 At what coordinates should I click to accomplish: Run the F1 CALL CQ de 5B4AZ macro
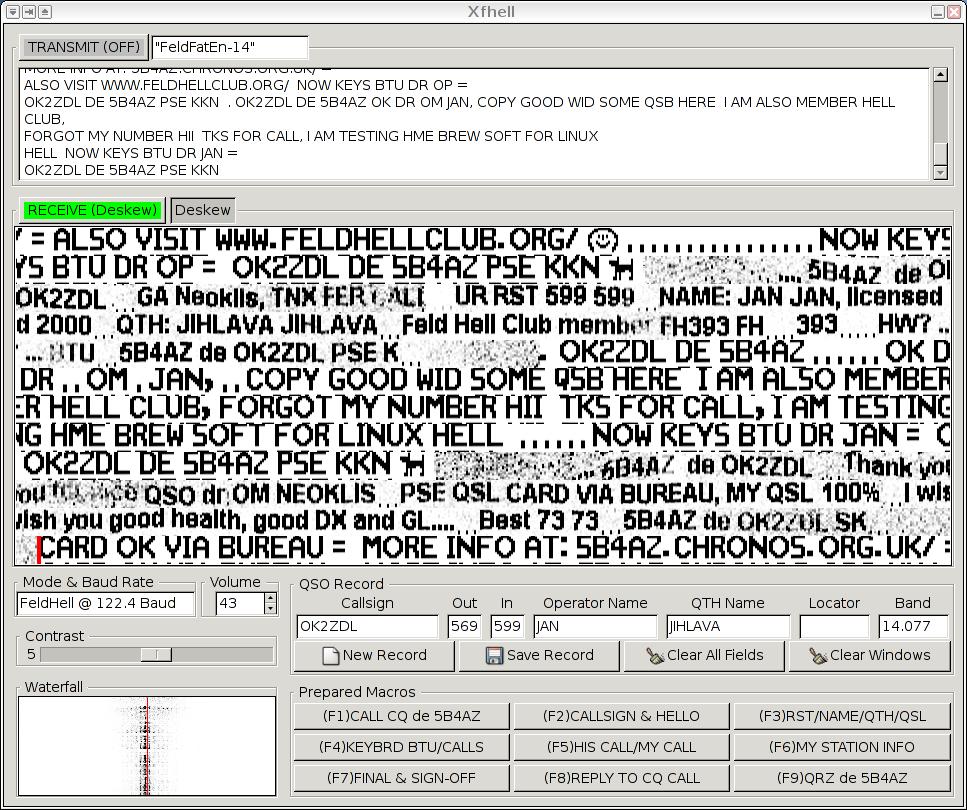401,716
